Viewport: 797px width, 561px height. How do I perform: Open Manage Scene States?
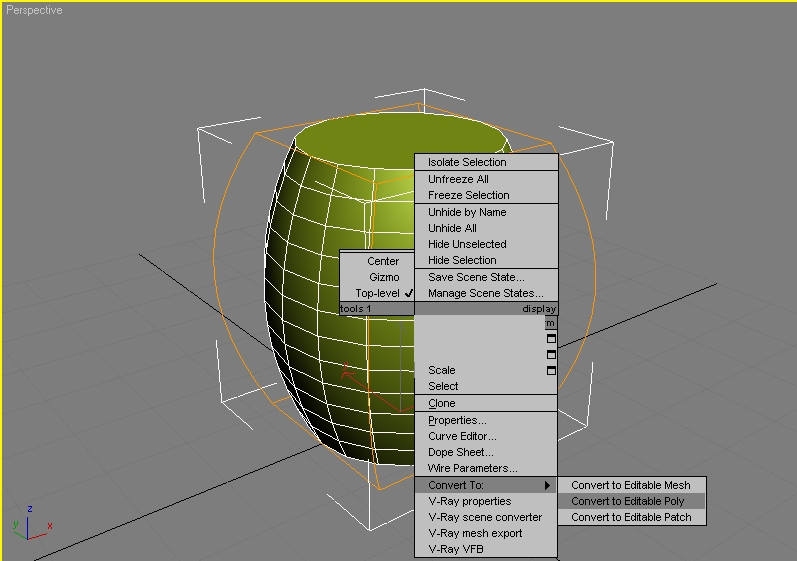click(486, 293)
